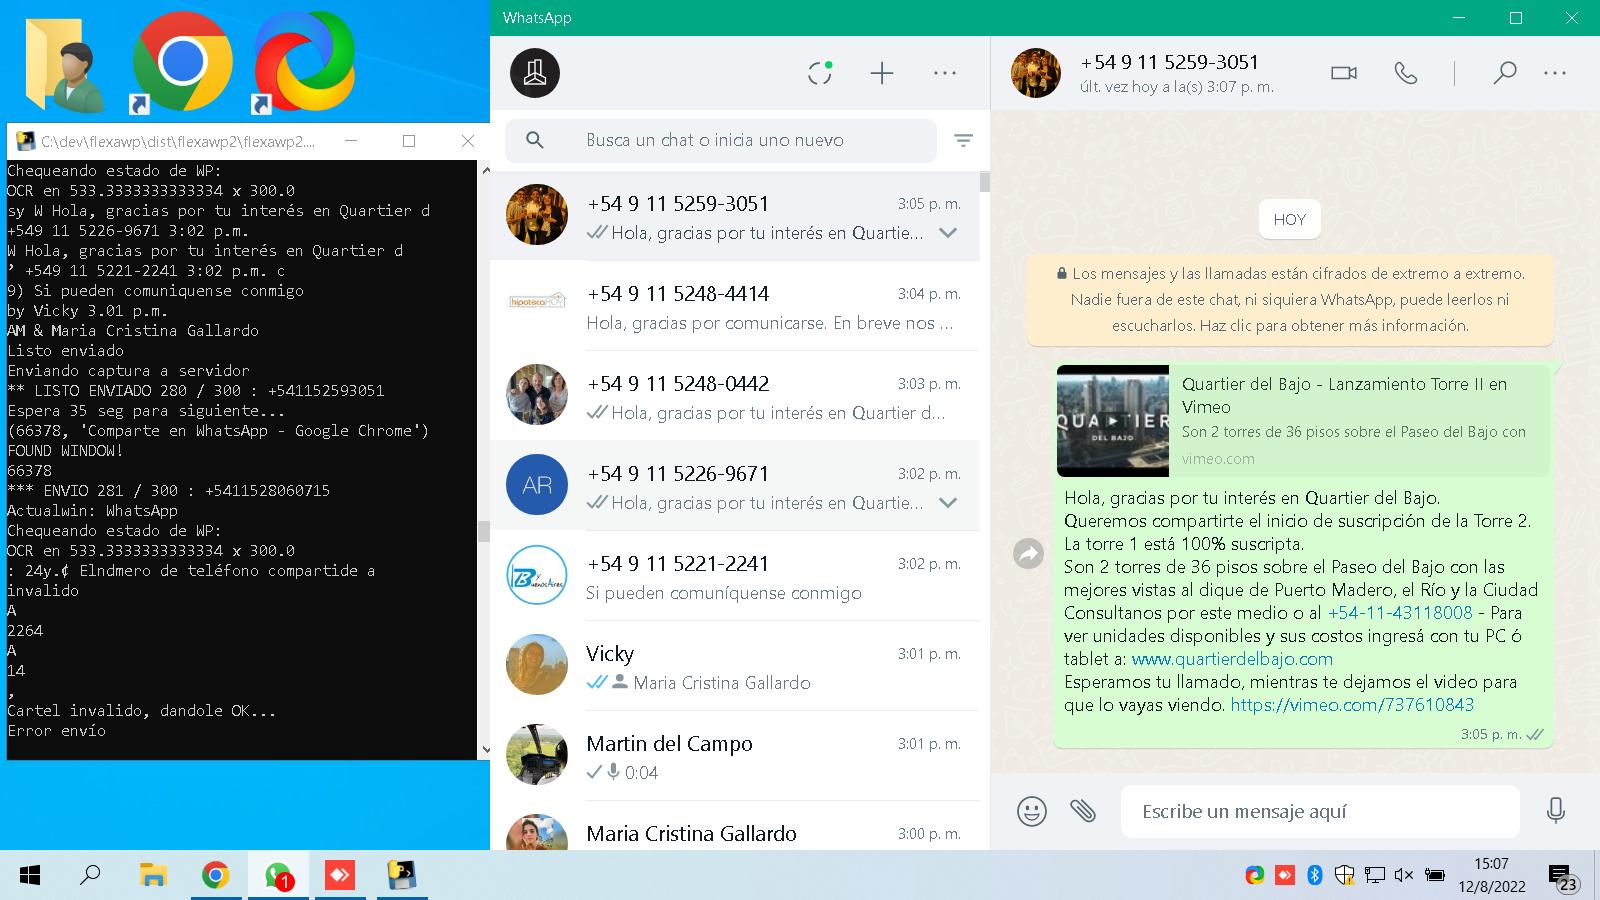Open chat list more options menu
1600x900 pixels.
click(x=945, y=73)
